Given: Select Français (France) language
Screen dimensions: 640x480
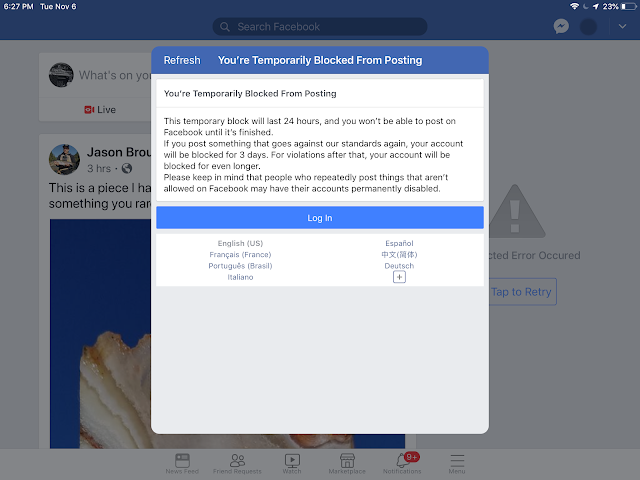Looking at the screenshot, I should 240,255.
